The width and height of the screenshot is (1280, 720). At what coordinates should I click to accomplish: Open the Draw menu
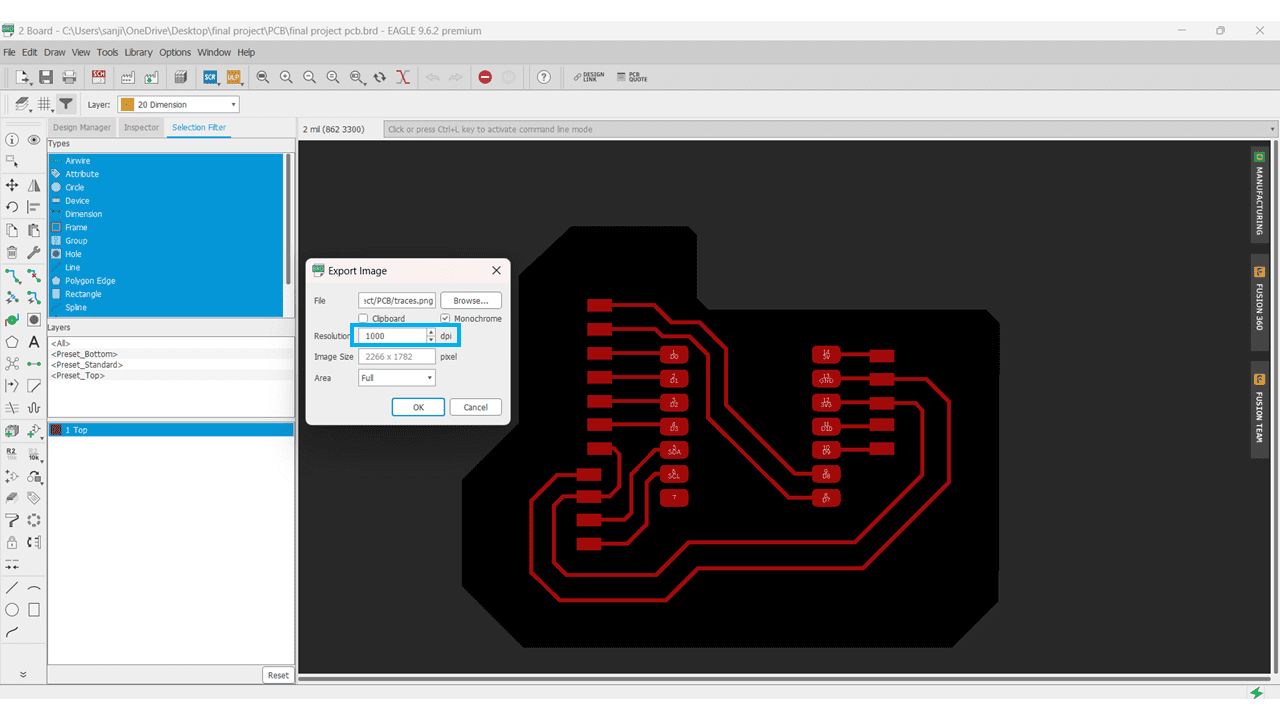click(54, 52)
